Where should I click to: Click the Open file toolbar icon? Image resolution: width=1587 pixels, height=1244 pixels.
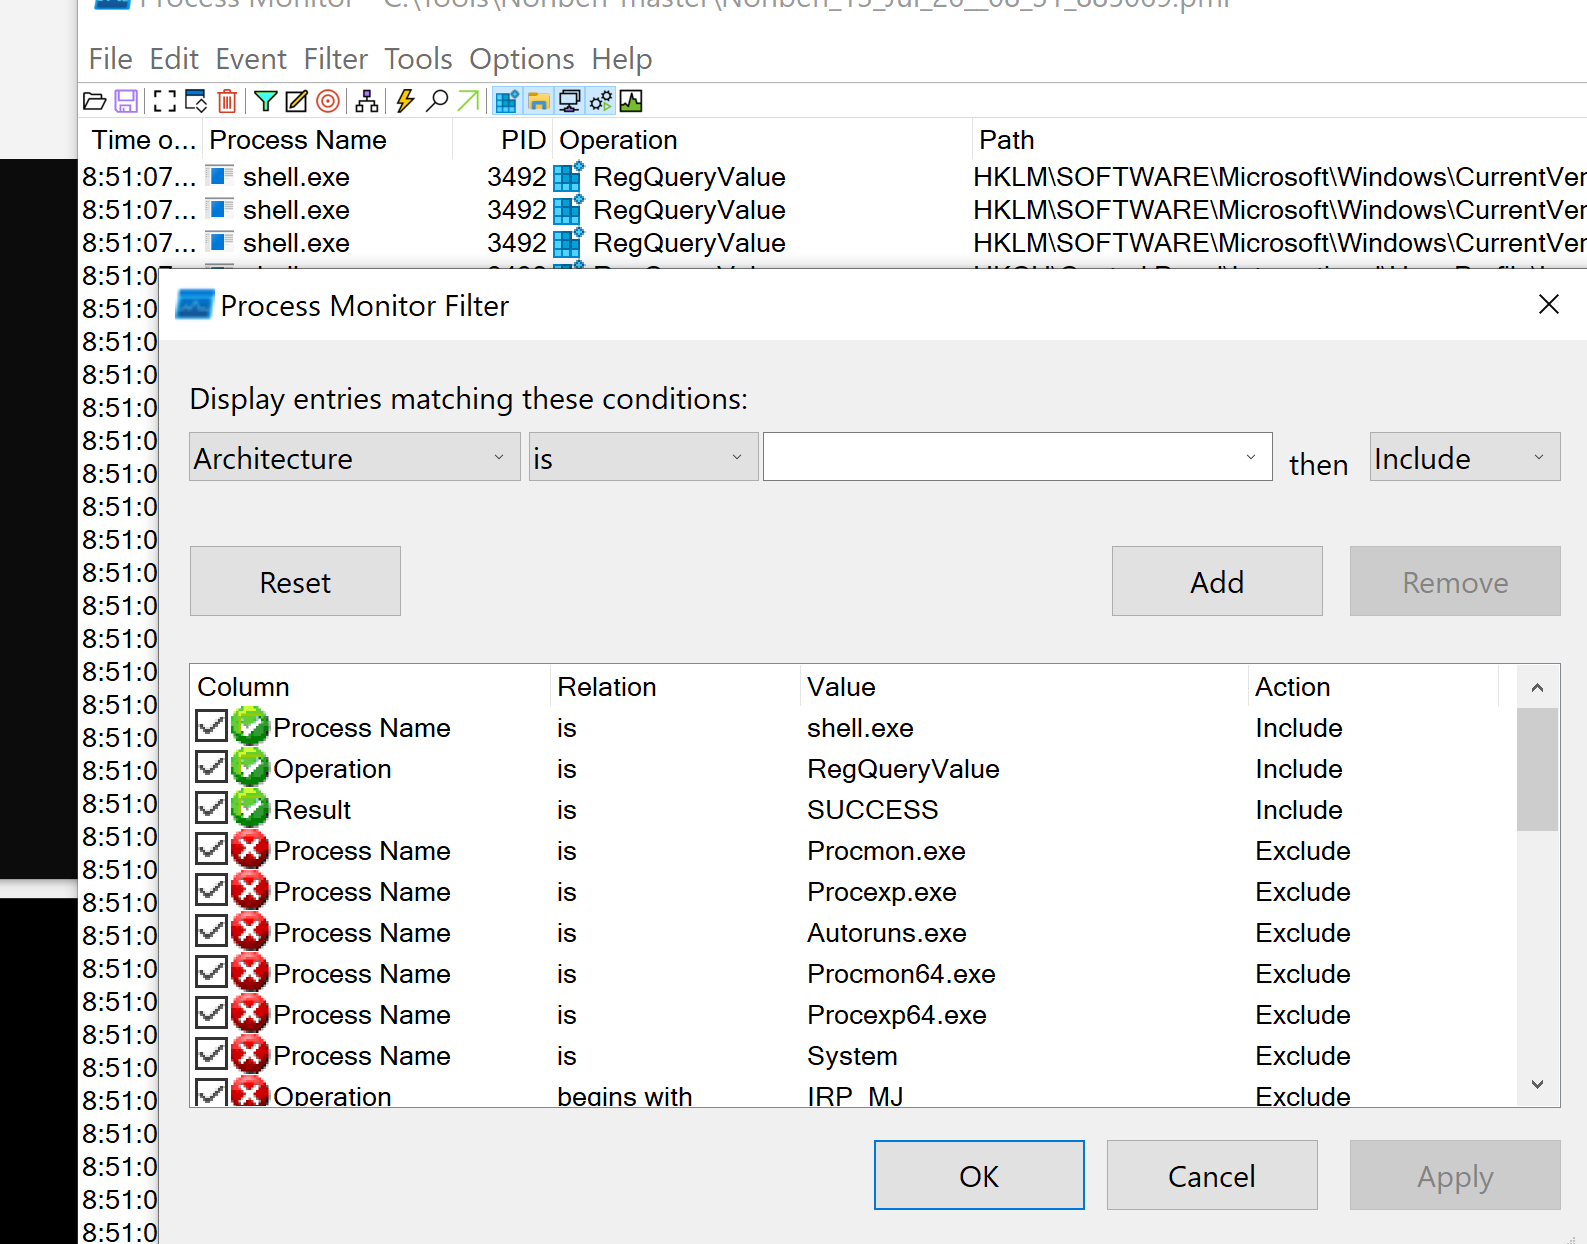[x=95, y=101]
